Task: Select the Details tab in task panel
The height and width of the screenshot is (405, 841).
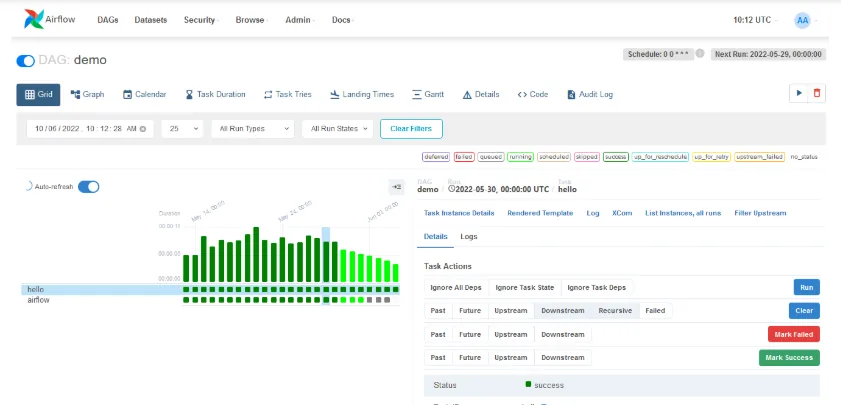Action: point(436,237)
